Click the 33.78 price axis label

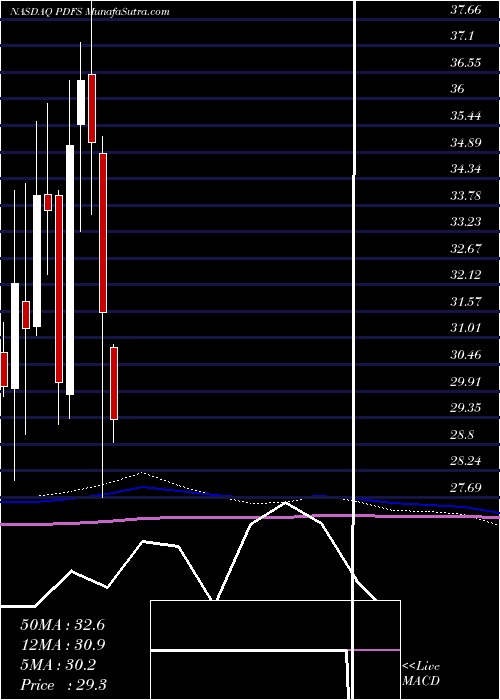[x=466, y=195]
